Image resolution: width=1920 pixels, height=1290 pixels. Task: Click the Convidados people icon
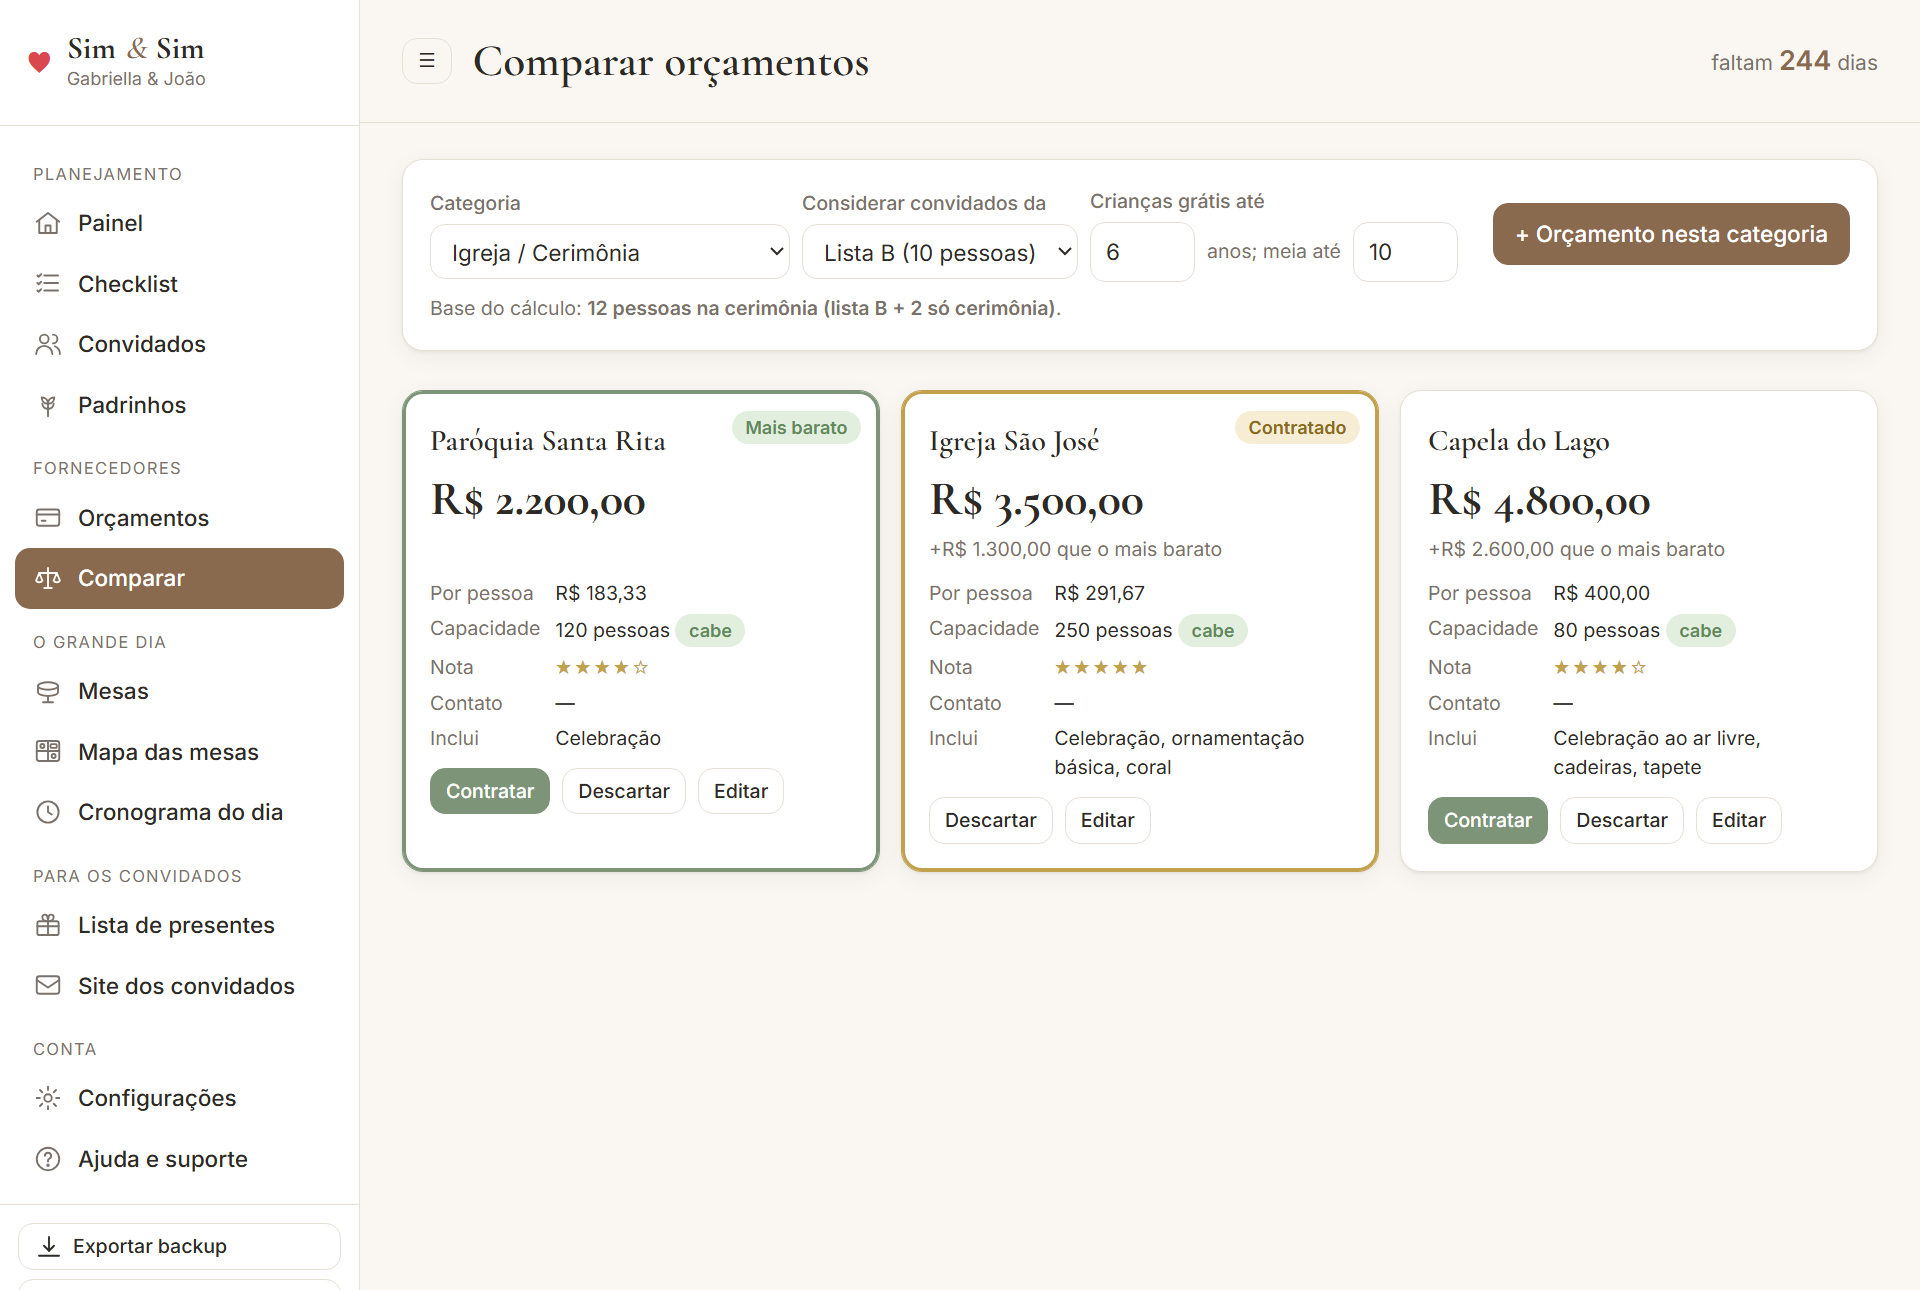pos(48,344)
